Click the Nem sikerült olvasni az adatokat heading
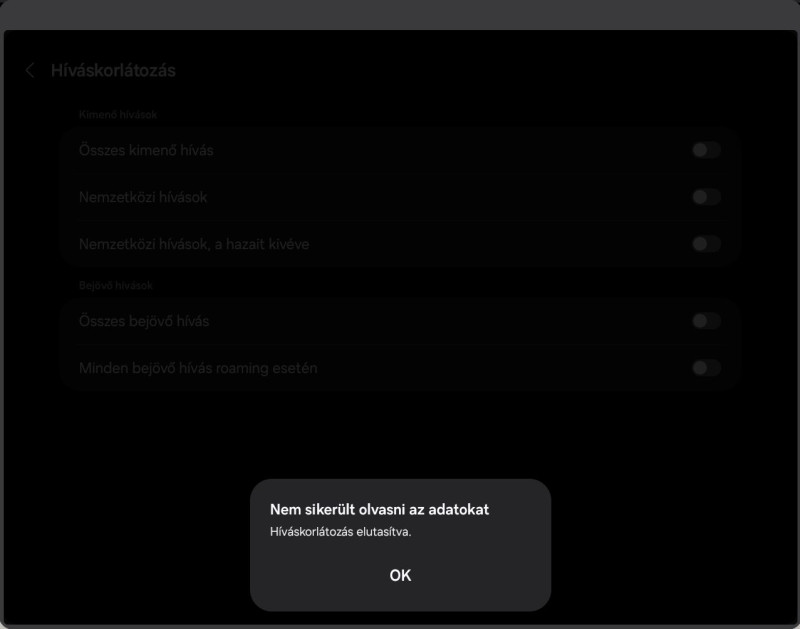800x629 pixels. point(379,510)
